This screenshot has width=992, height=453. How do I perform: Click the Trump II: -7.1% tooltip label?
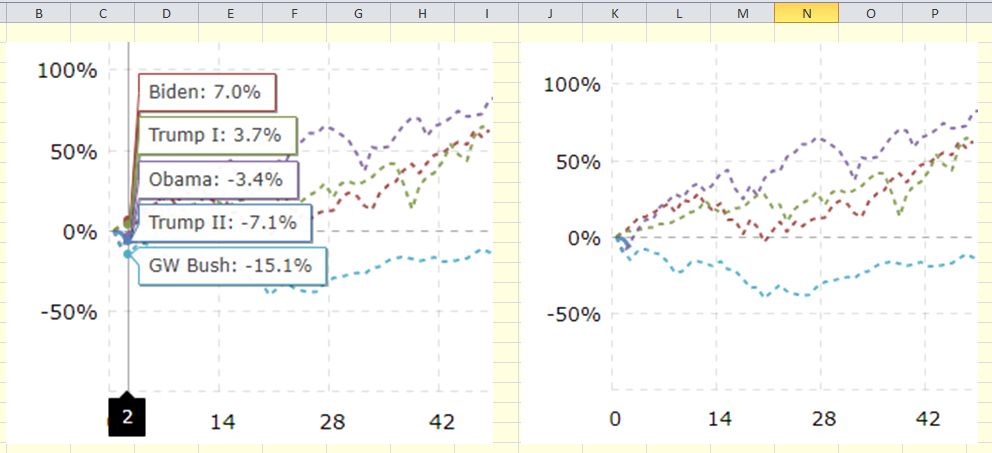click(x=223, y=223)
